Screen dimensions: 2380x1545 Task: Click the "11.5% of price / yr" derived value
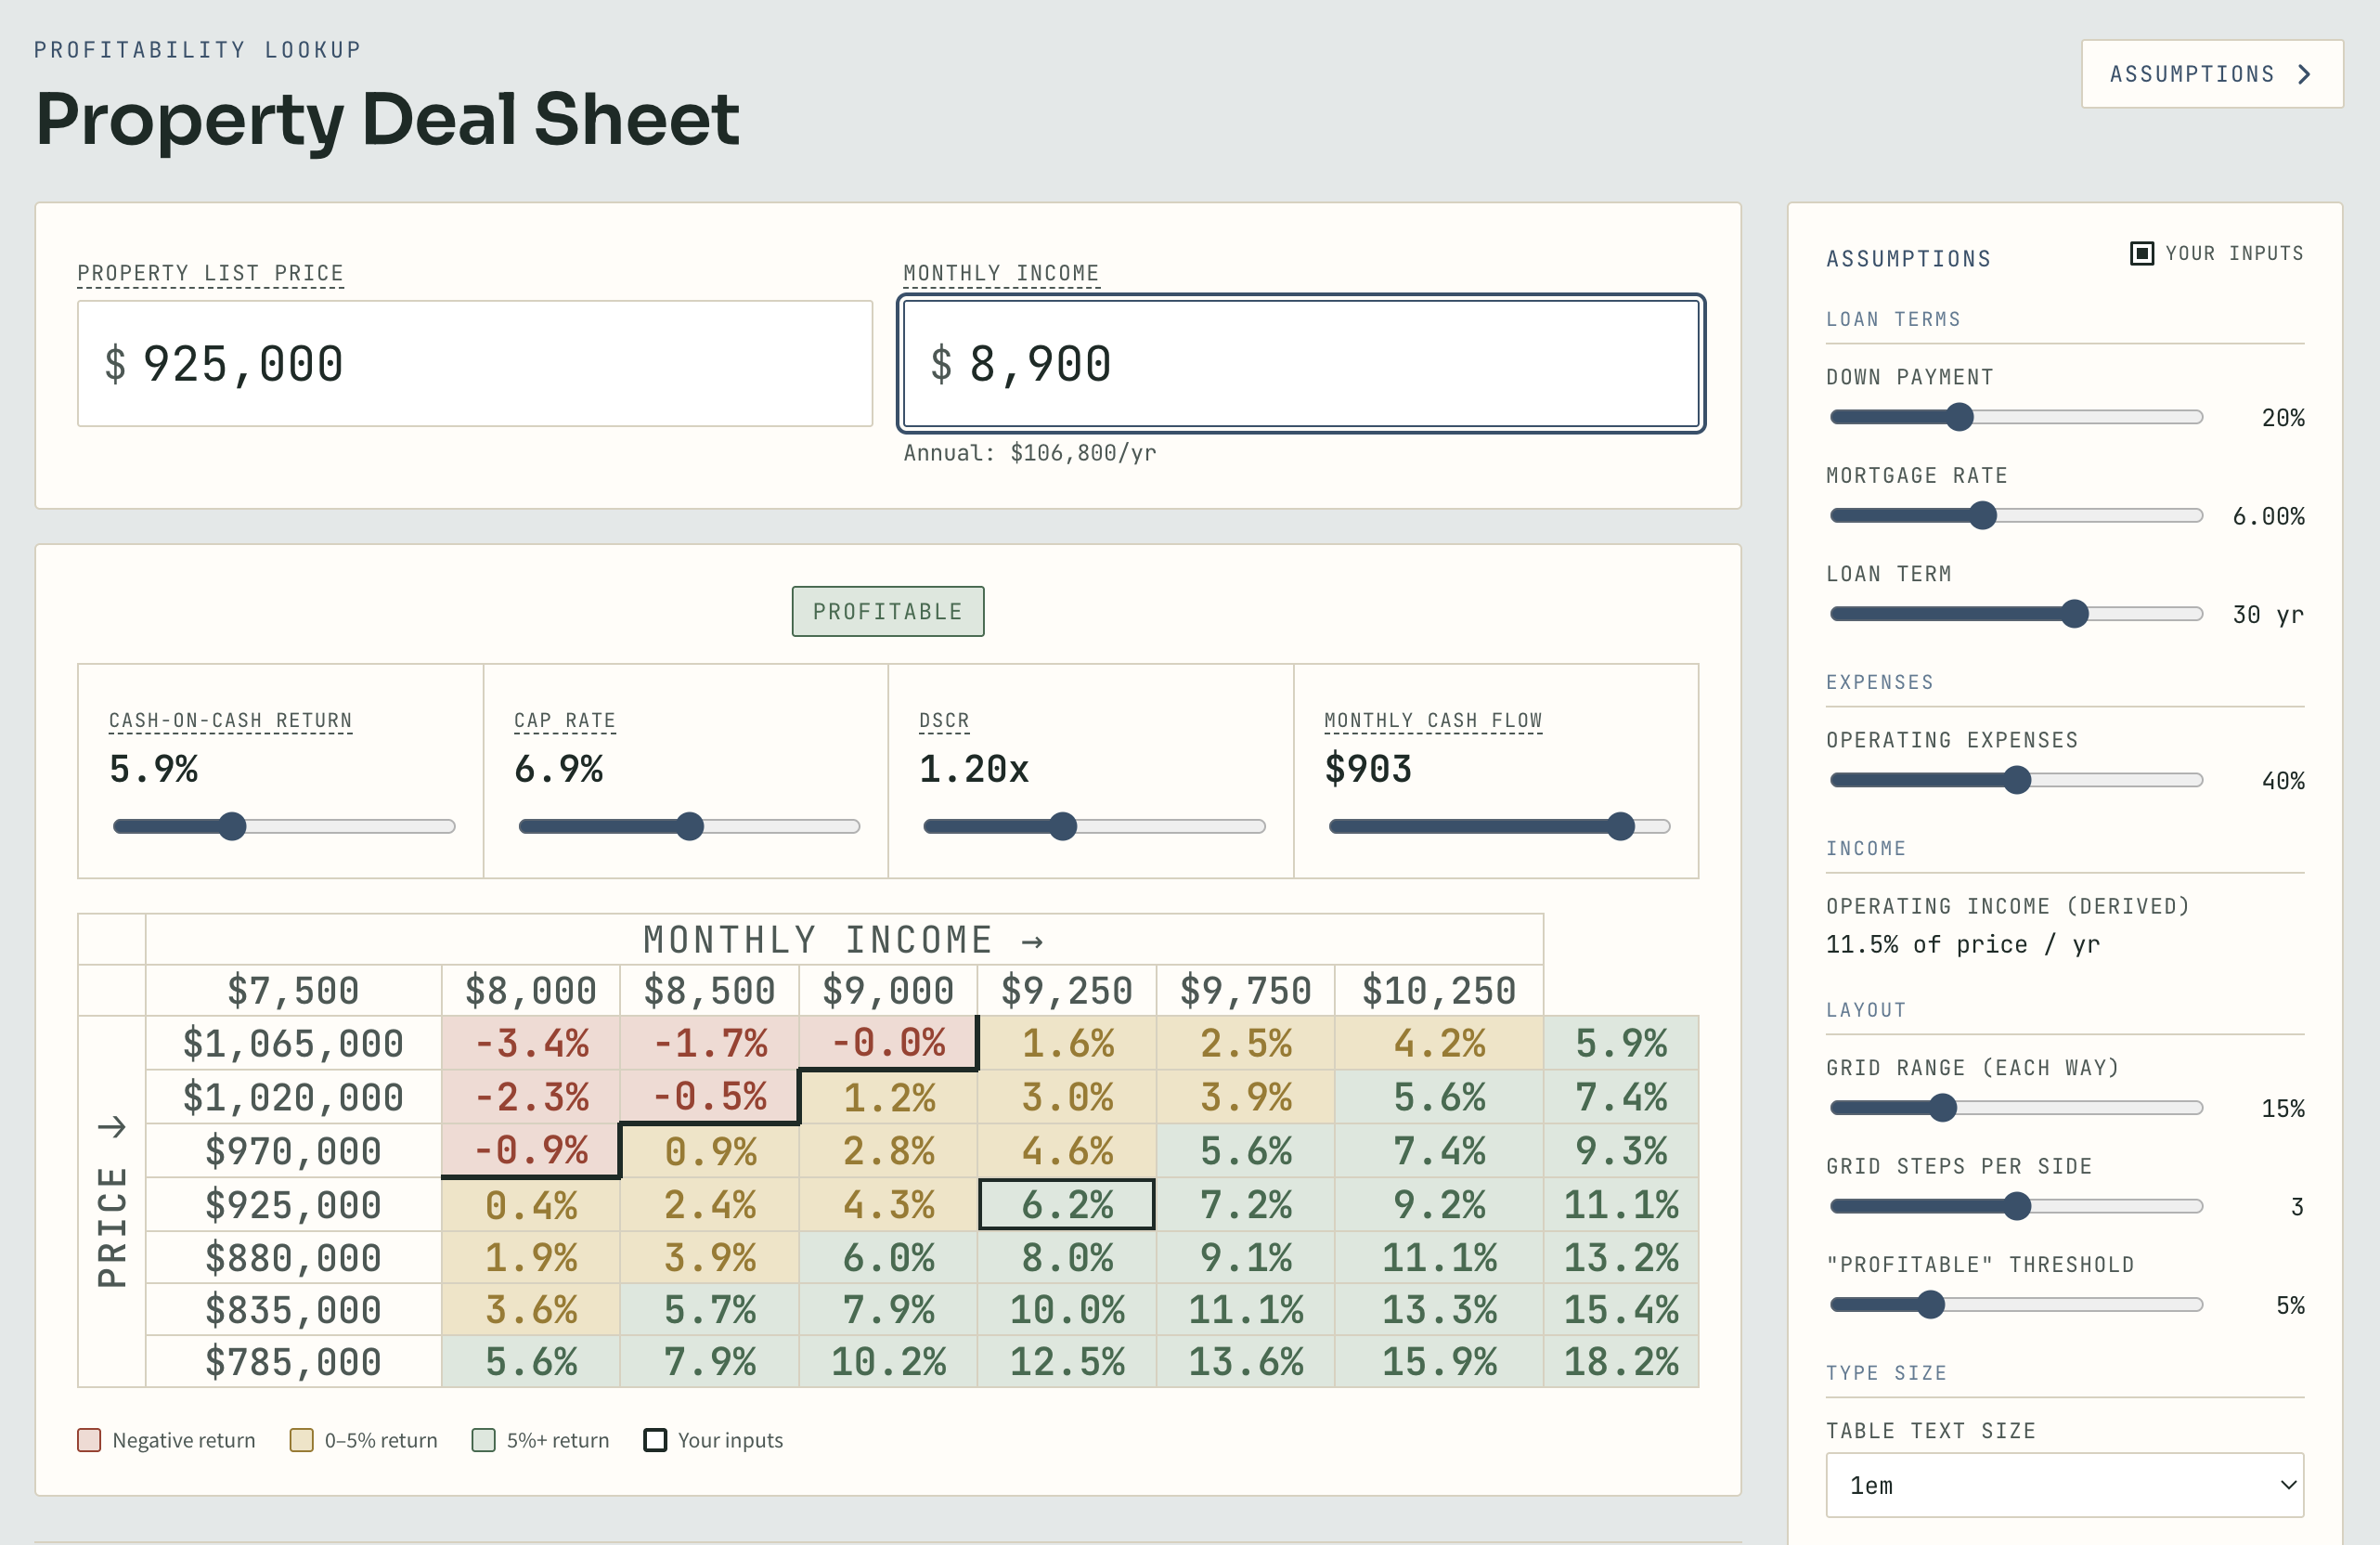[x=1963, y=944]
